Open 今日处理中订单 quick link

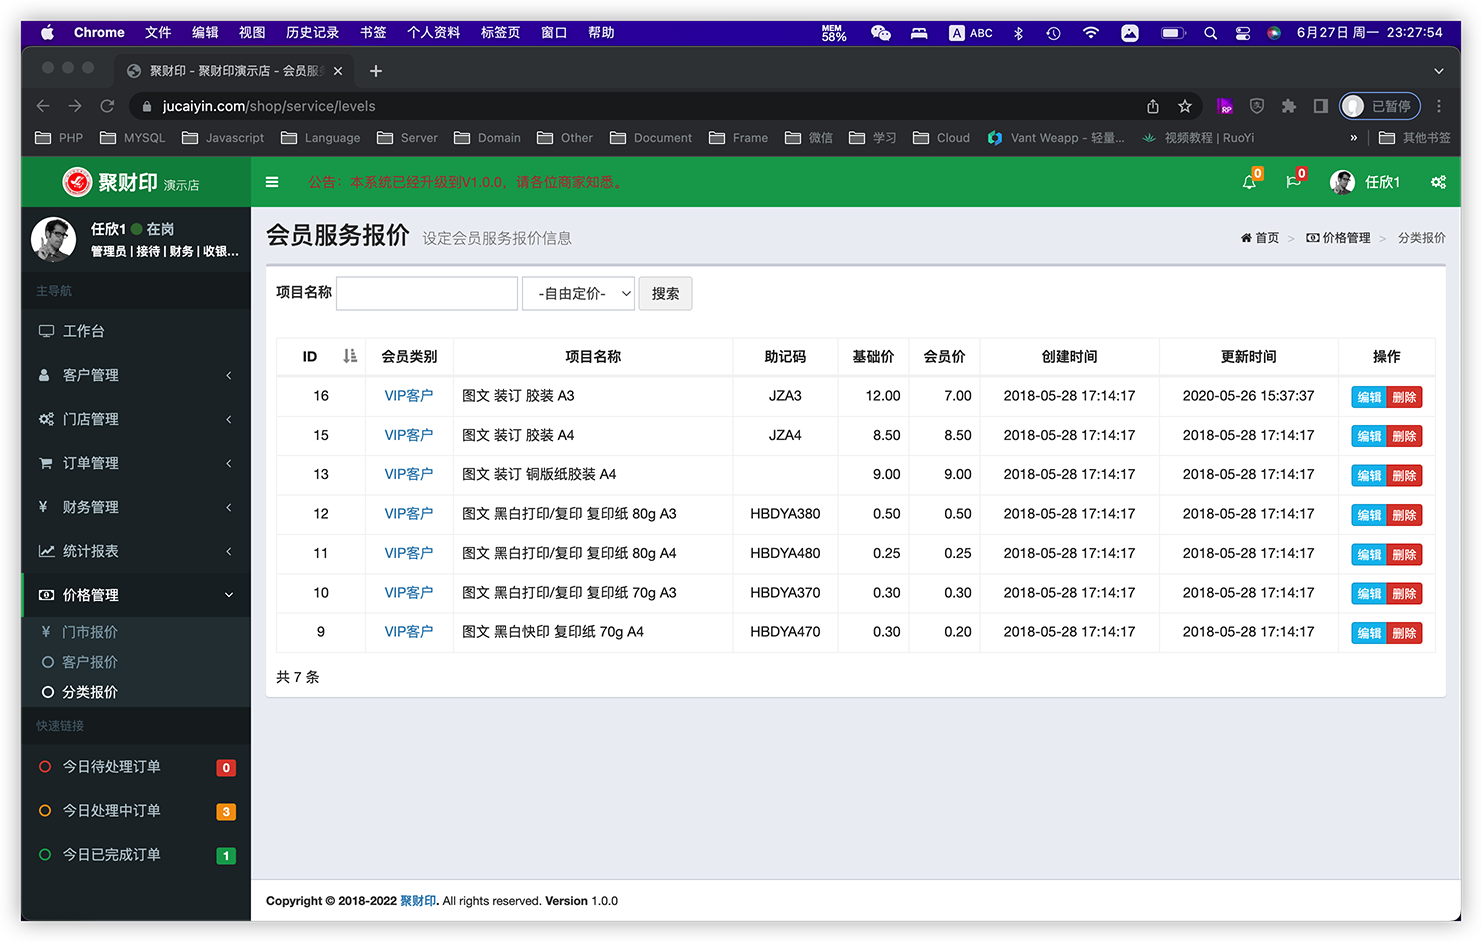(x=136, y=811)
